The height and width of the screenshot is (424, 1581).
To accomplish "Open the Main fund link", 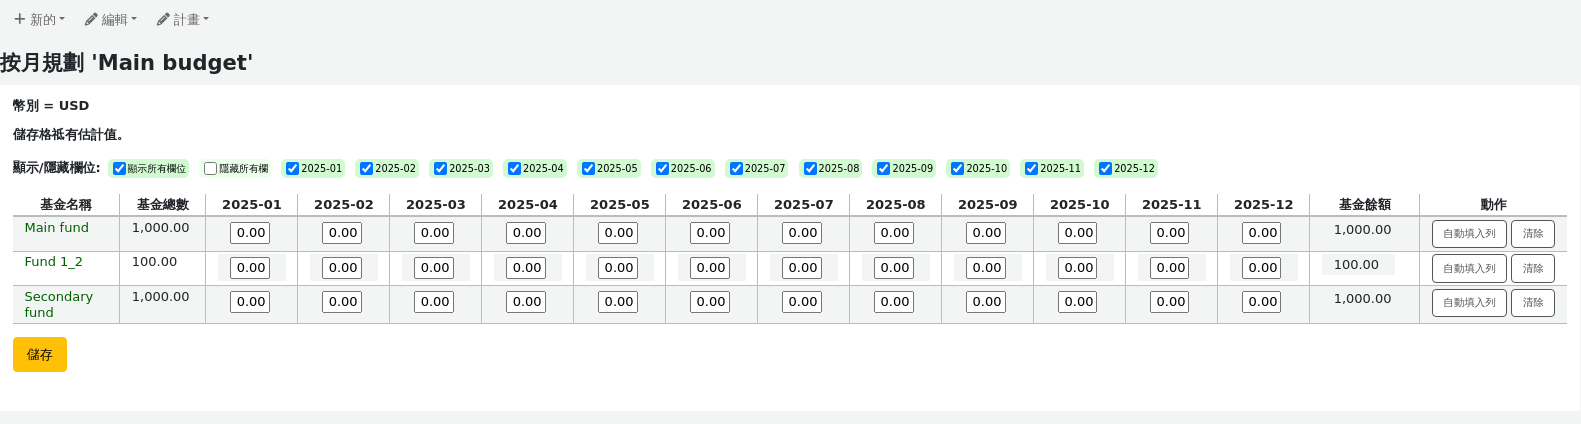I will pyautogui.click(x=57, y=228).
